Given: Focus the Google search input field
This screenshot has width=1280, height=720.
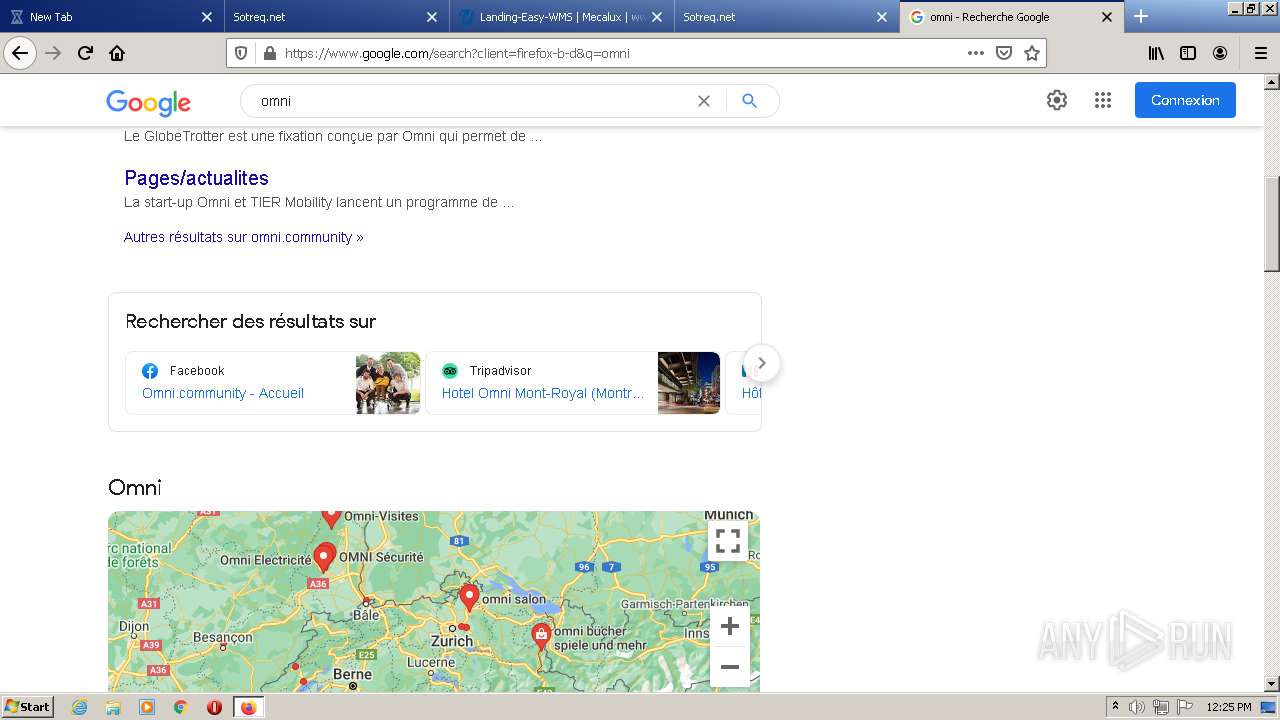Looking at the screenshot, I should pos(470,101).
